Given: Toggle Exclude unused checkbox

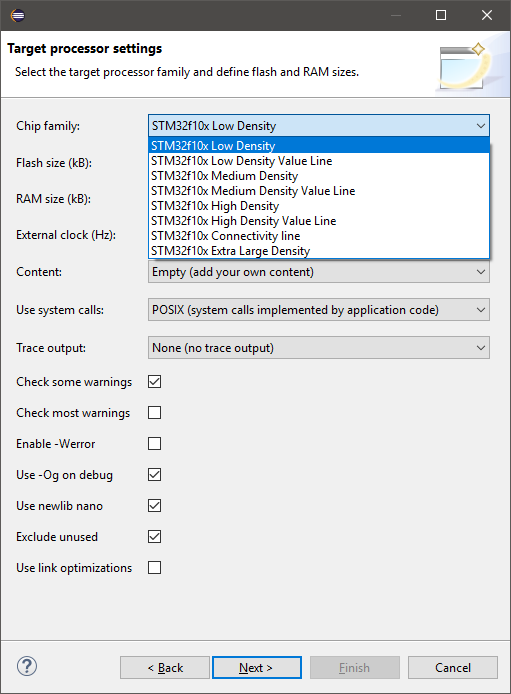Looking at the screenshot, I should coord(154,536).
